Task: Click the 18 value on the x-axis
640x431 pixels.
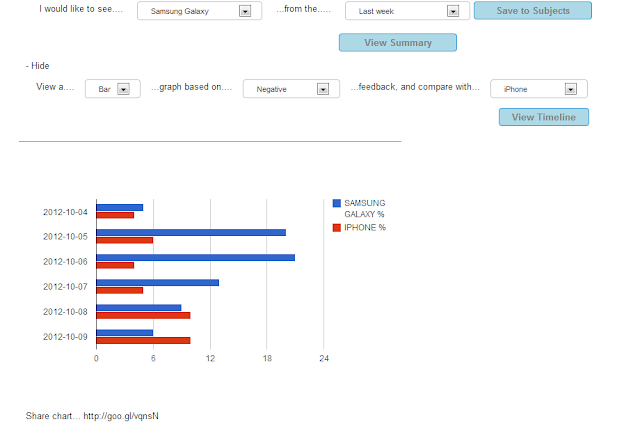Action: 267,358
